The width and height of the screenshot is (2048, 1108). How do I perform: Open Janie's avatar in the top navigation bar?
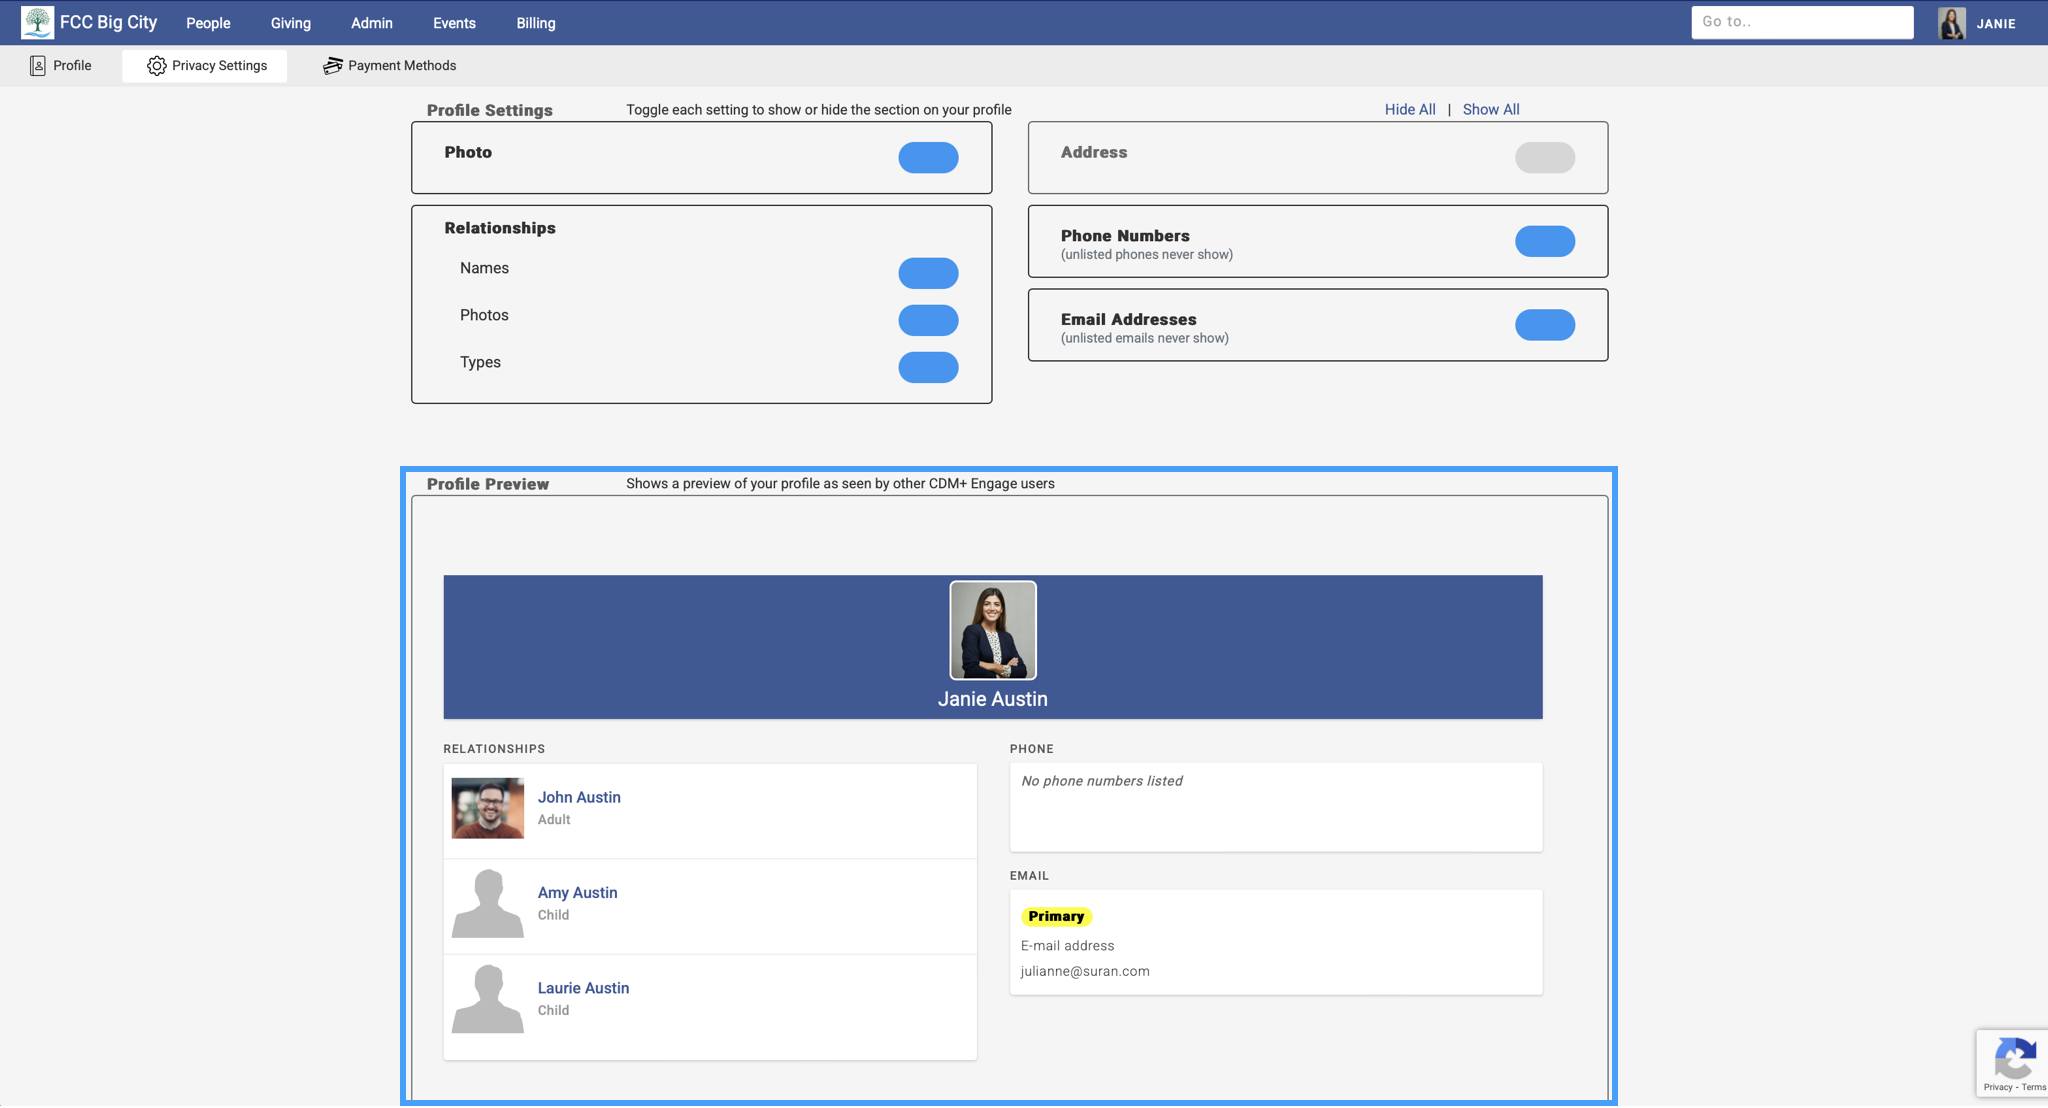click(x=1950, y=22)
